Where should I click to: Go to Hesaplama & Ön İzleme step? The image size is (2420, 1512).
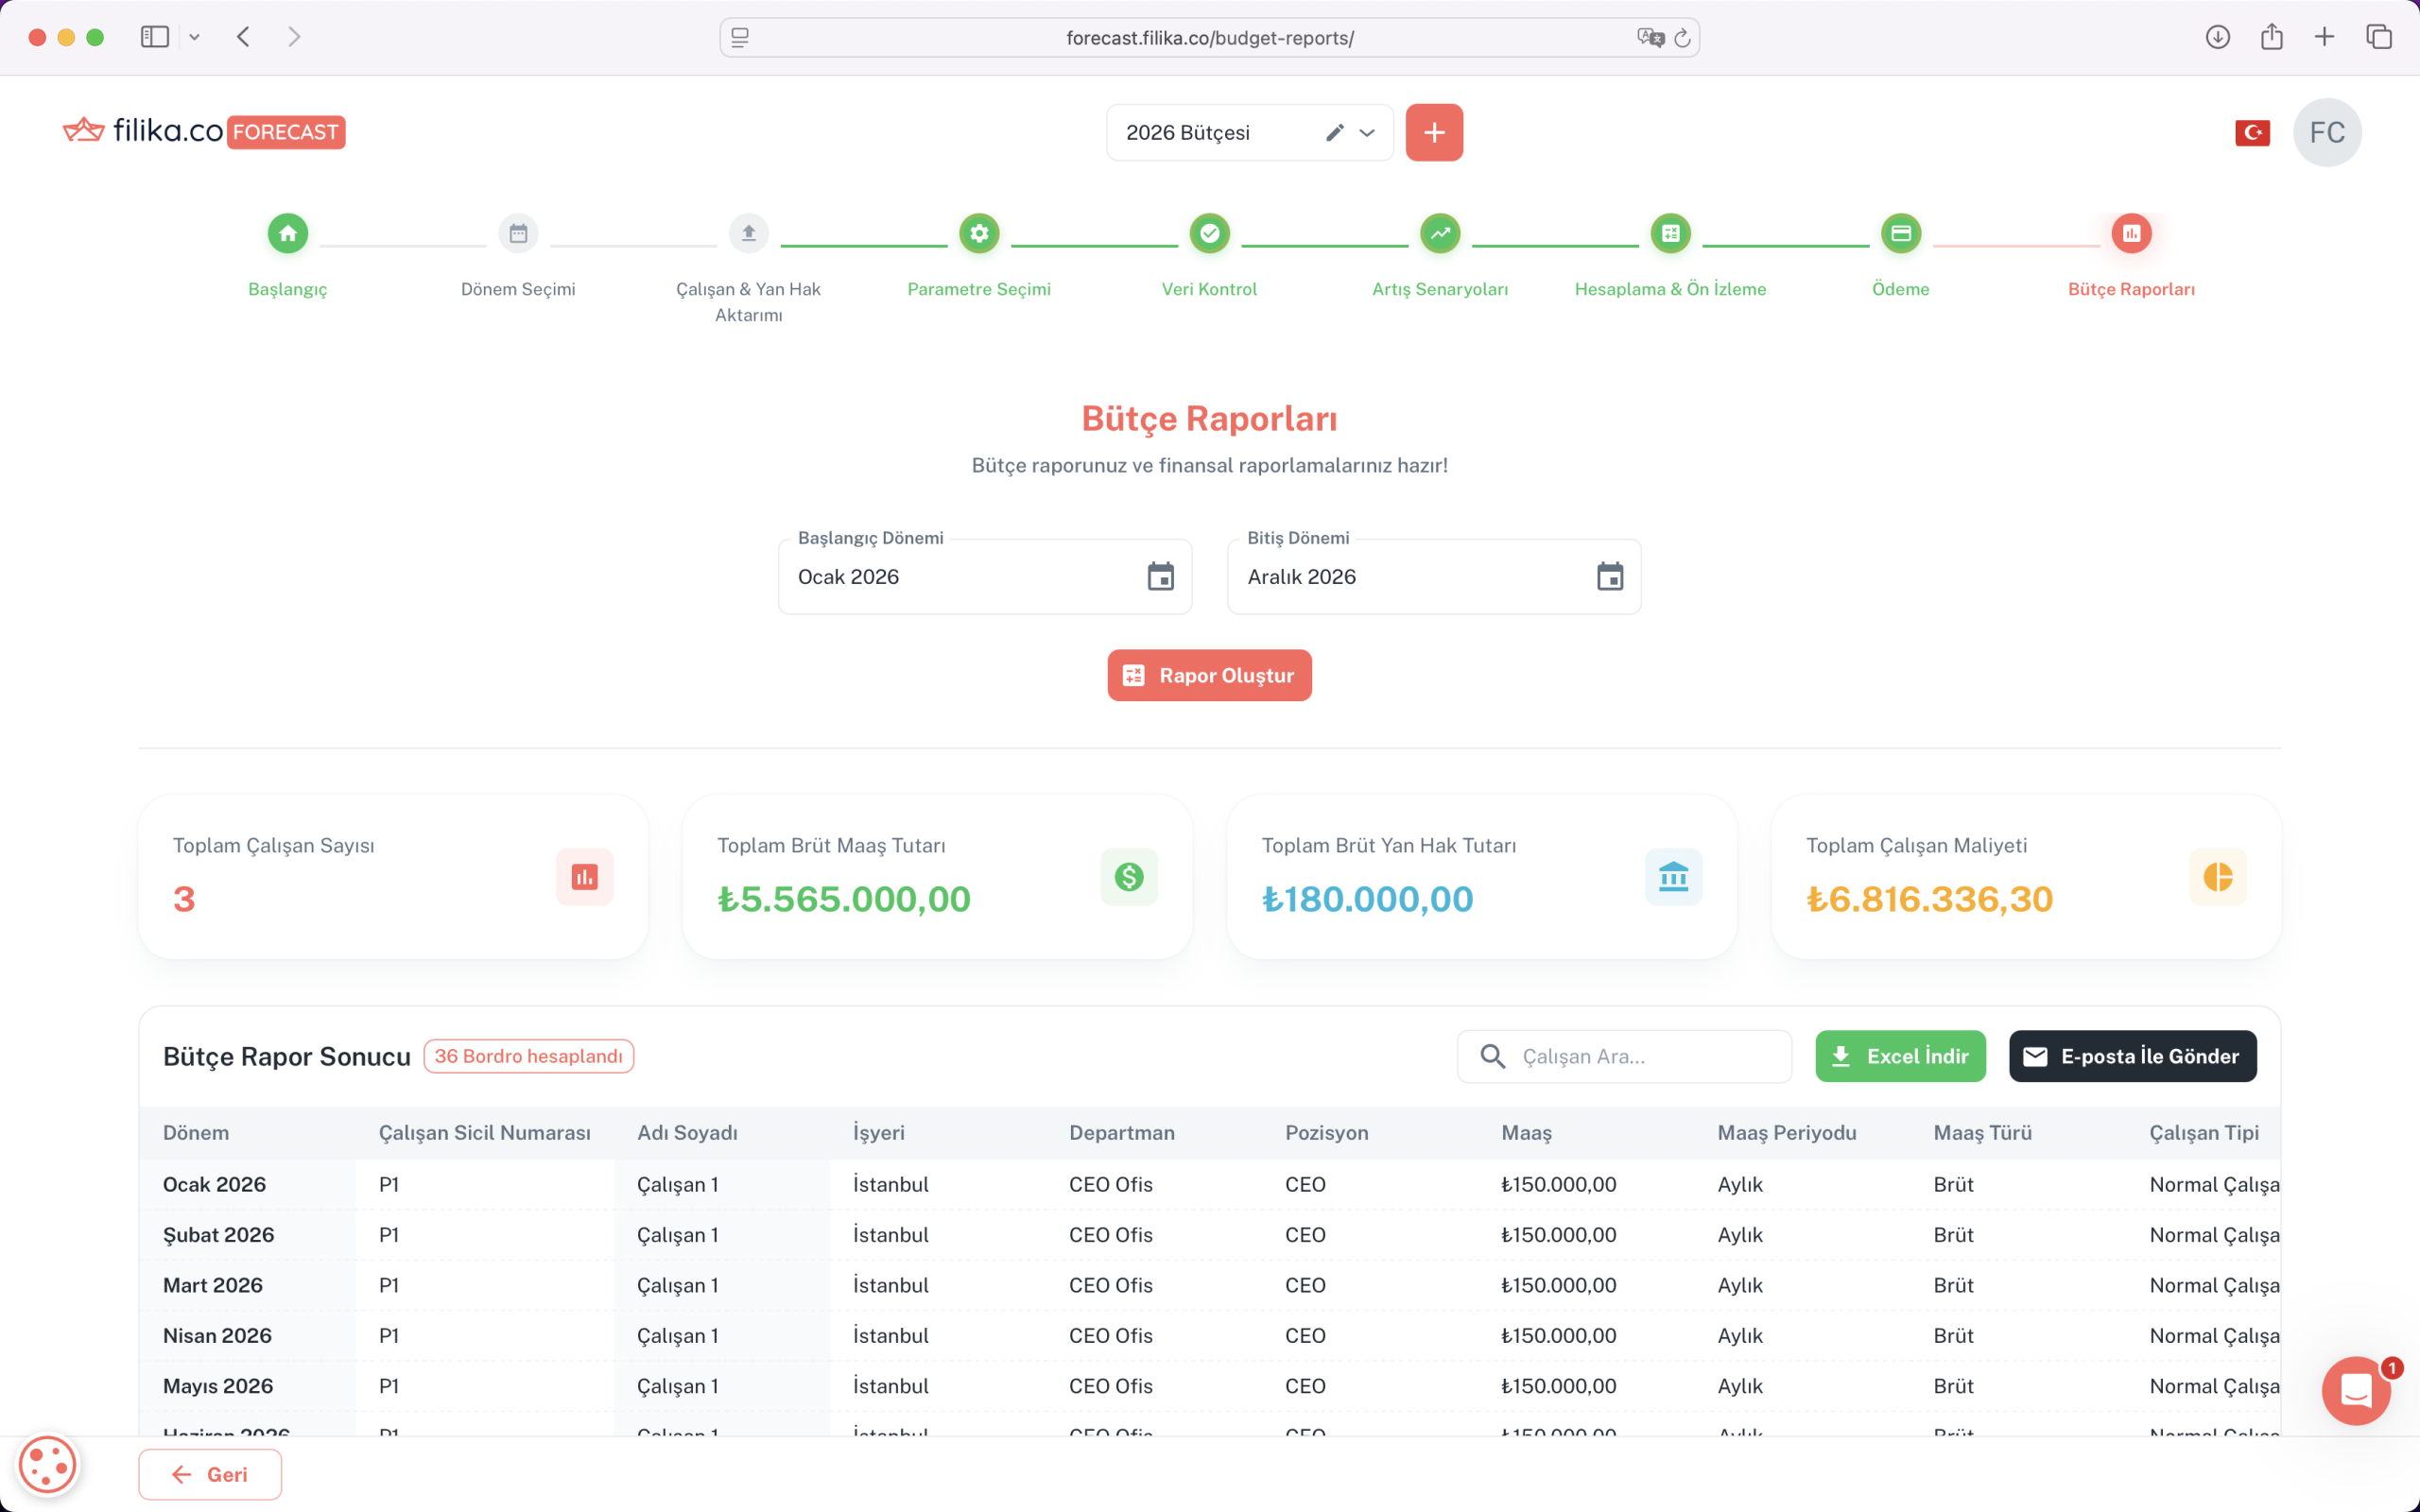coord(1670,233)
